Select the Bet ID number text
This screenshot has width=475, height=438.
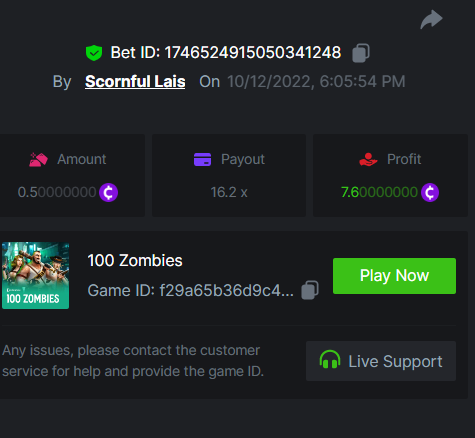pyautogui.click(x=253, y=53)
